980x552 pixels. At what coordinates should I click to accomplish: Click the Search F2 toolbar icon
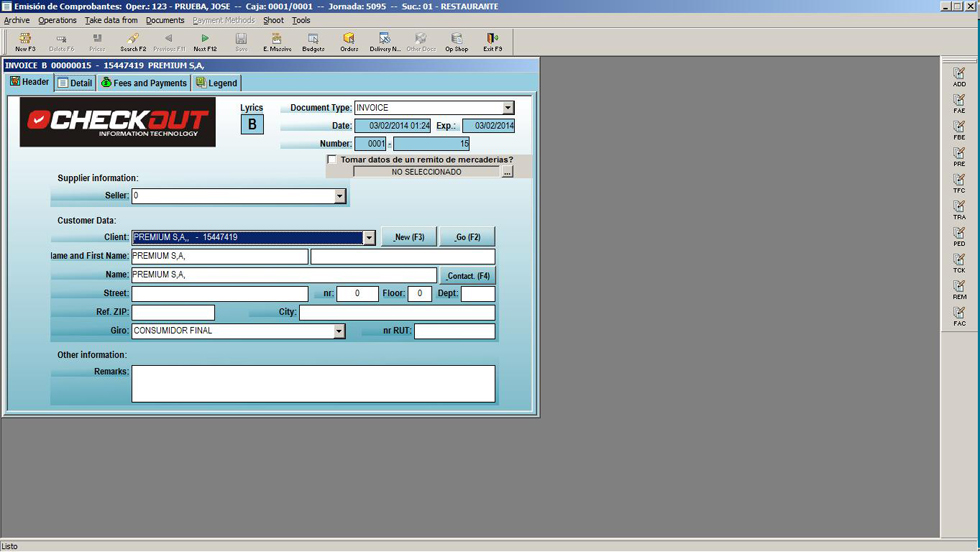133,41
